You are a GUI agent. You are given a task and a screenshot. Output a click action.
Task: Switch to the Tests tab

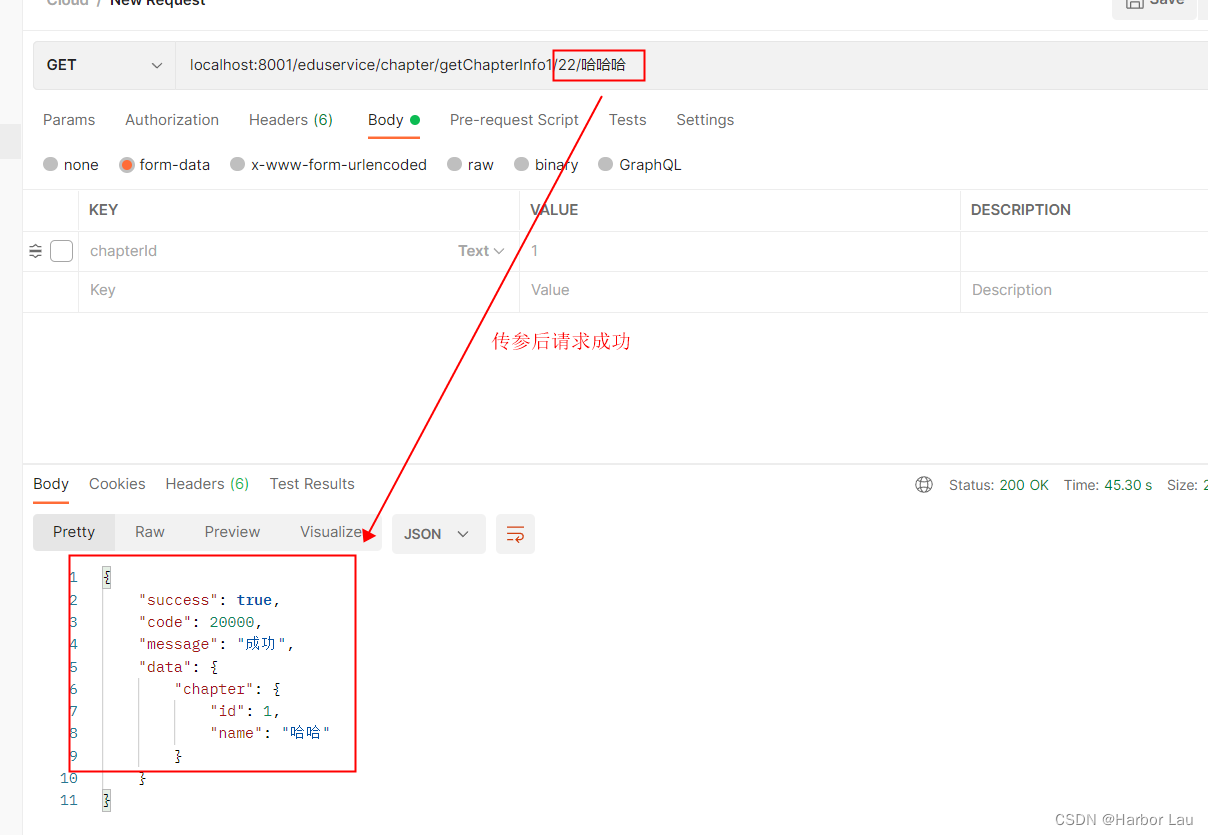click(x=627, y=119)
